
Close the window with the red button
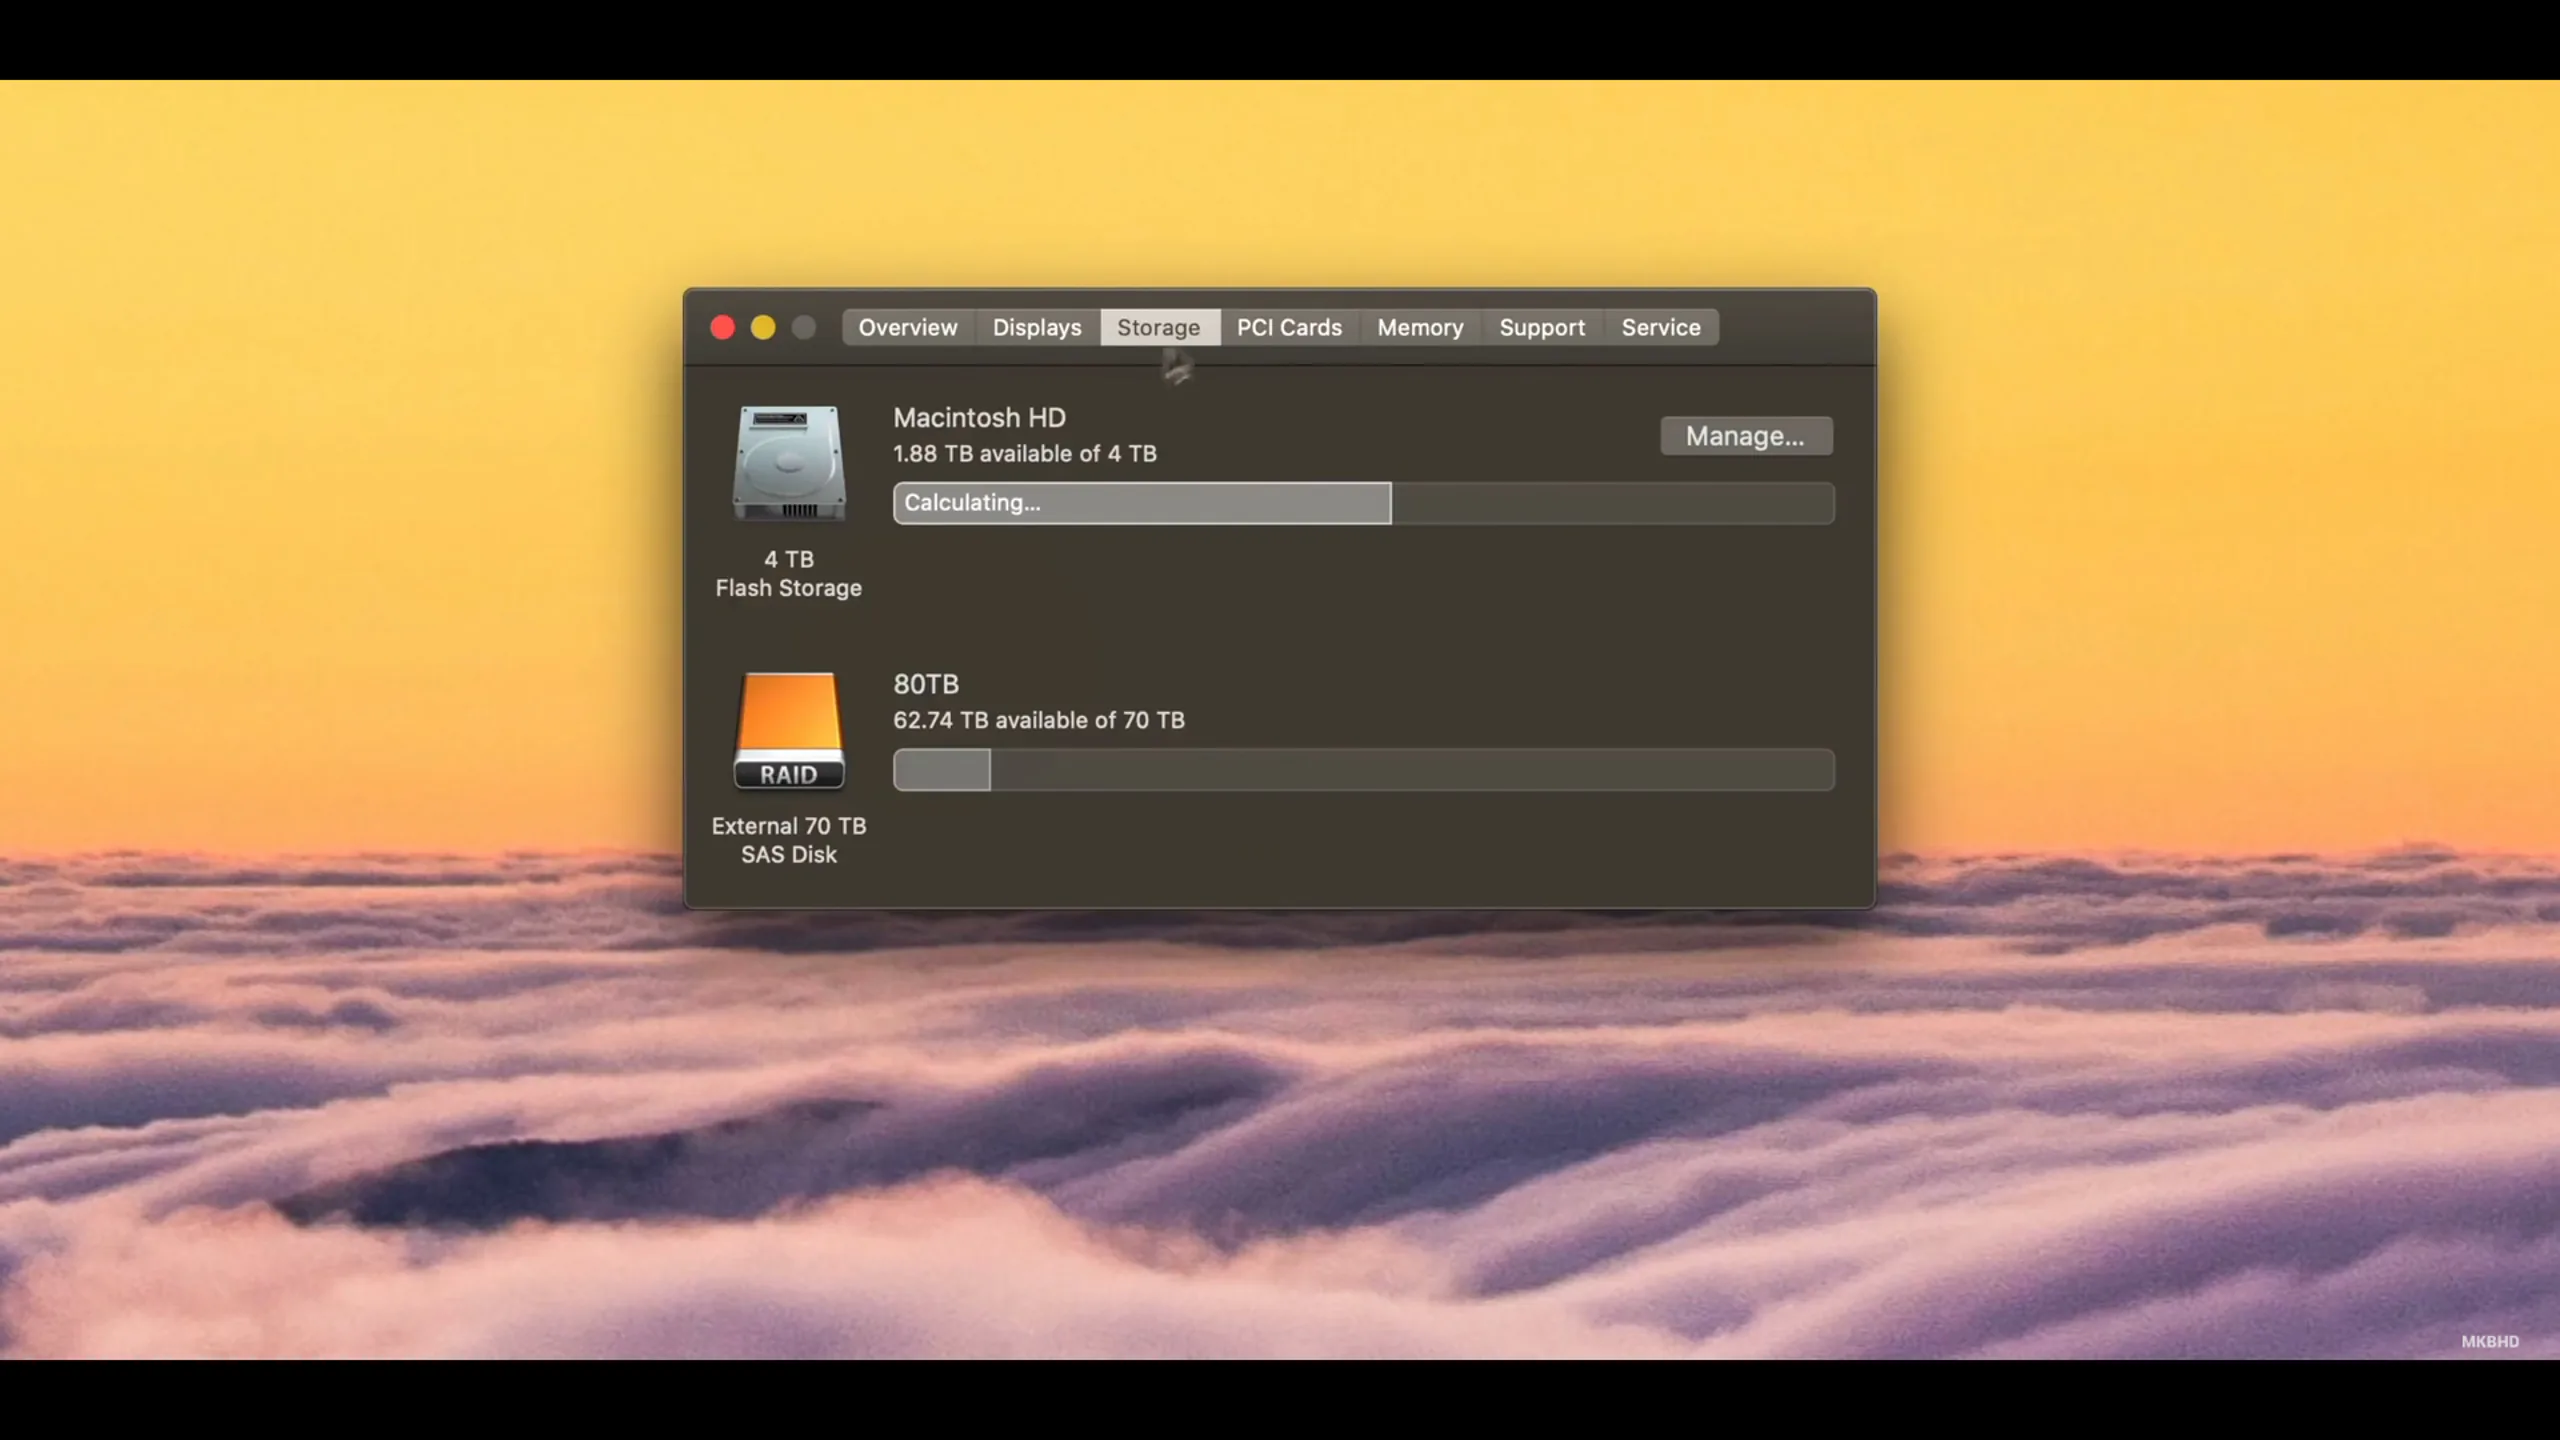(x=722, y=327)
